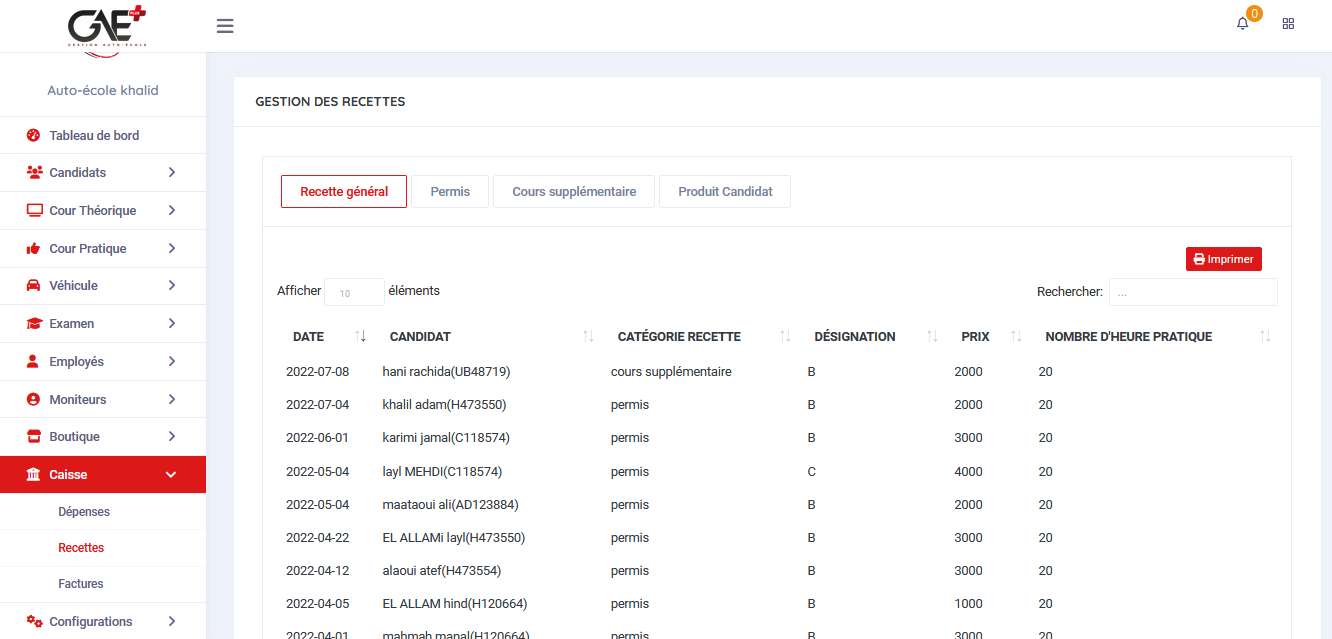This screenshot has width=1332, height=639.
Task: Switch to Produit Candidat tab
Action: click(x=725, y=191)
